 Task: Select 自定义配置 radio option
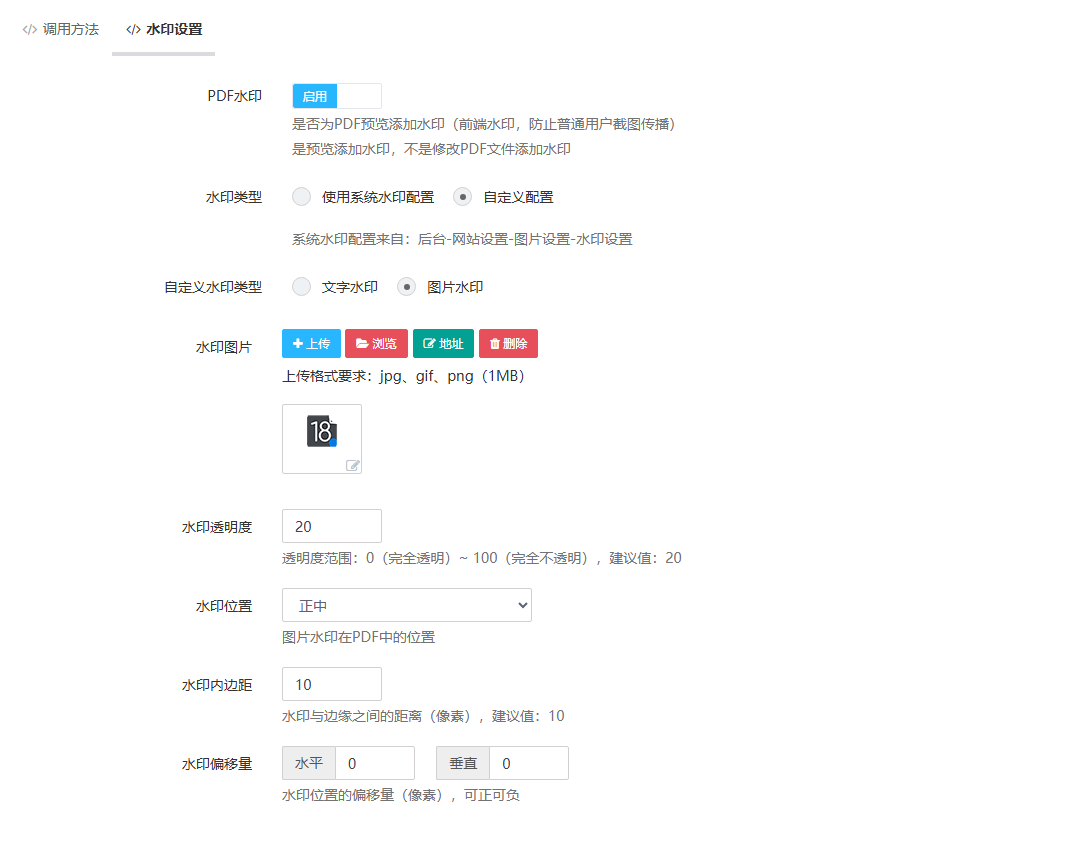coord(463,197)
